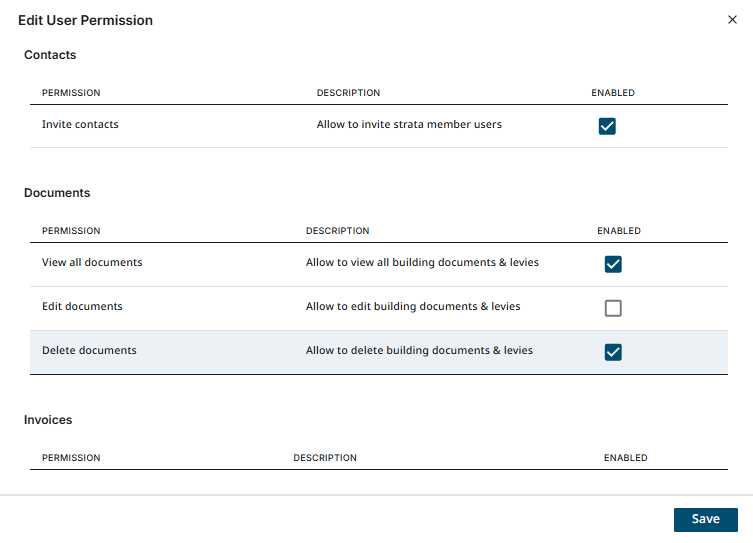The height and width of the screenshot is (543, 753).
Task: Click PERMISSION column header in Contacts table
Action: [71, 93]
